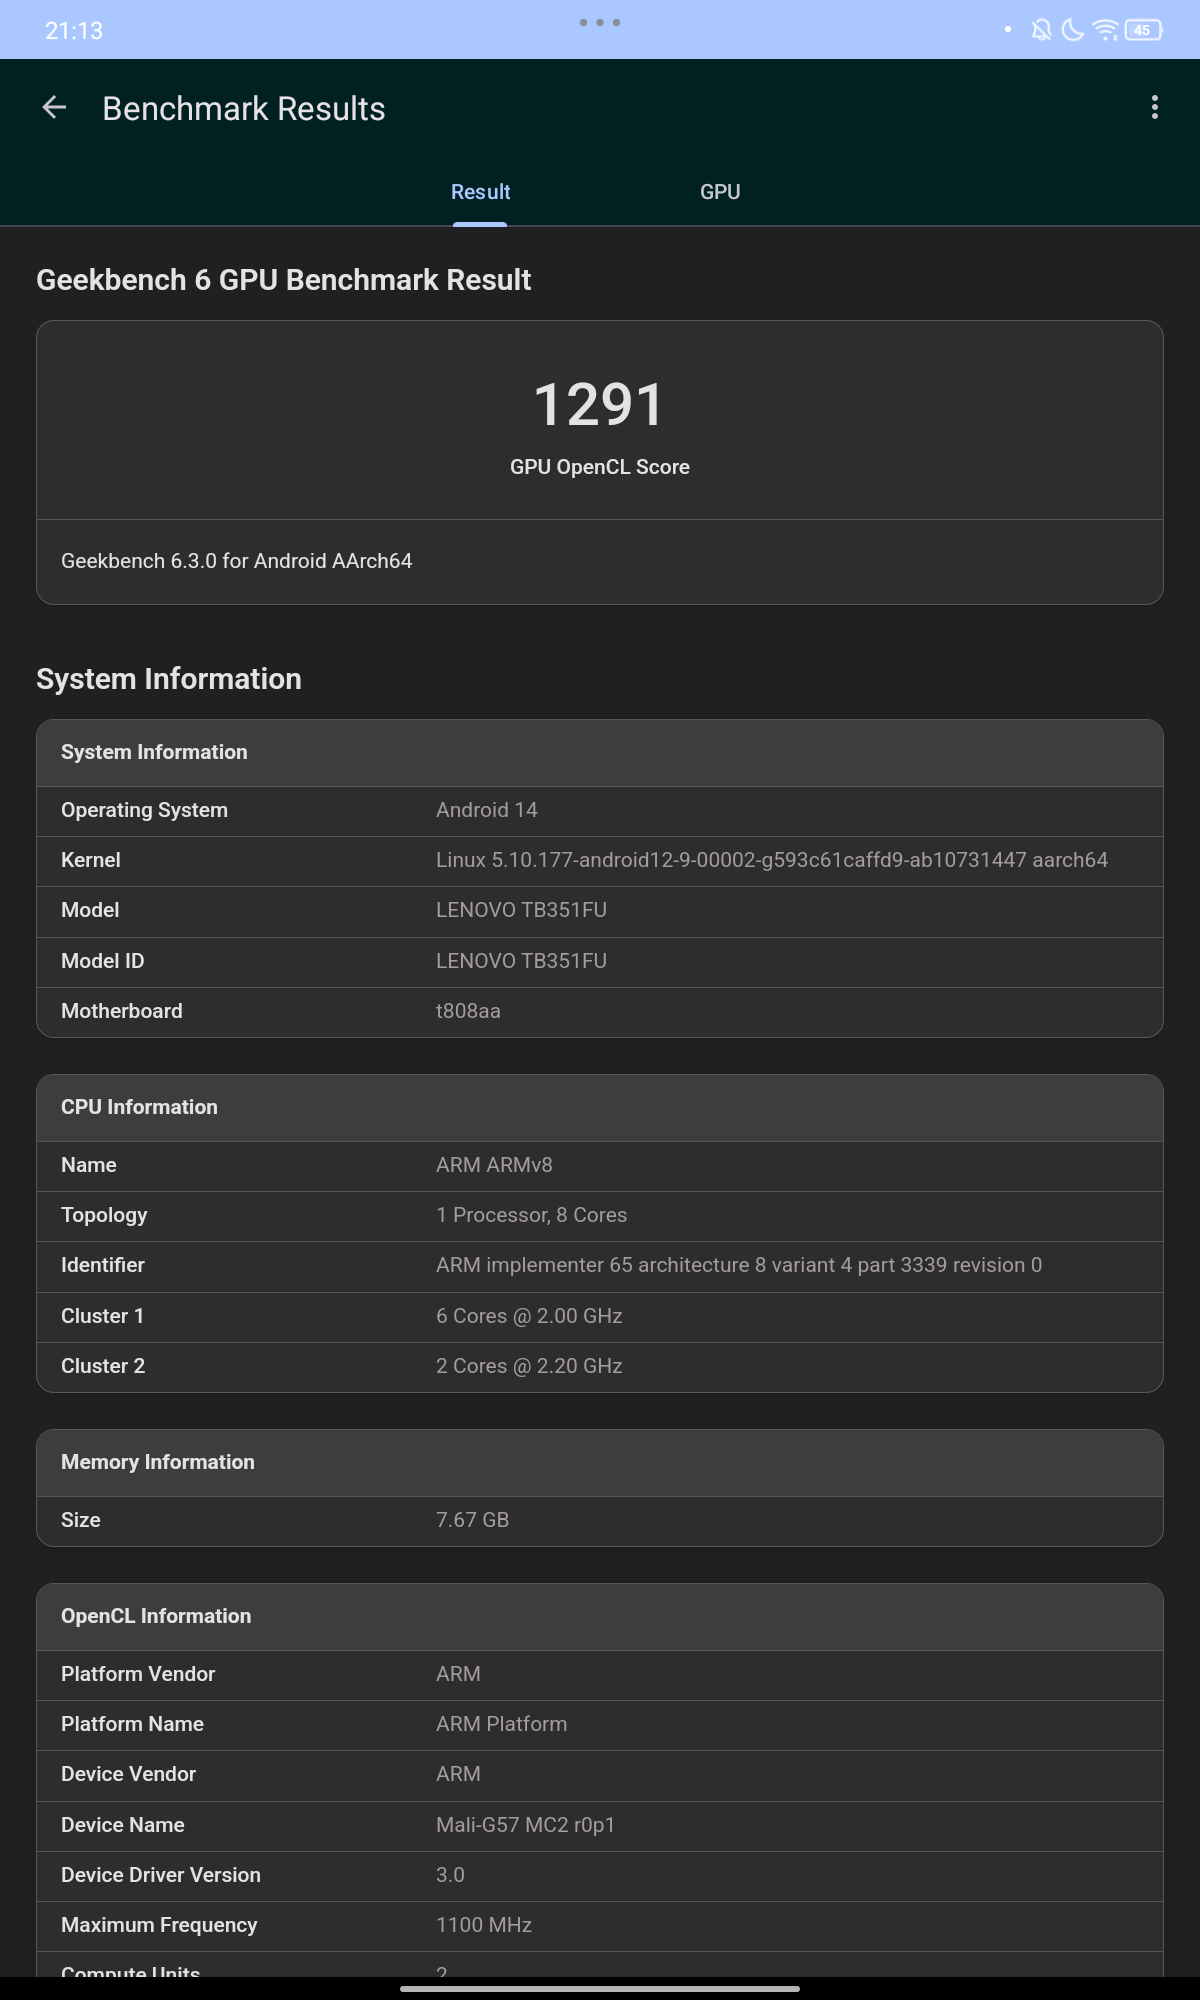This screenshot has height=2000, width=1200.
Task: Select "Geekbench 6.3.0 for Android AArch64" text
Action: tap(237, 561)
